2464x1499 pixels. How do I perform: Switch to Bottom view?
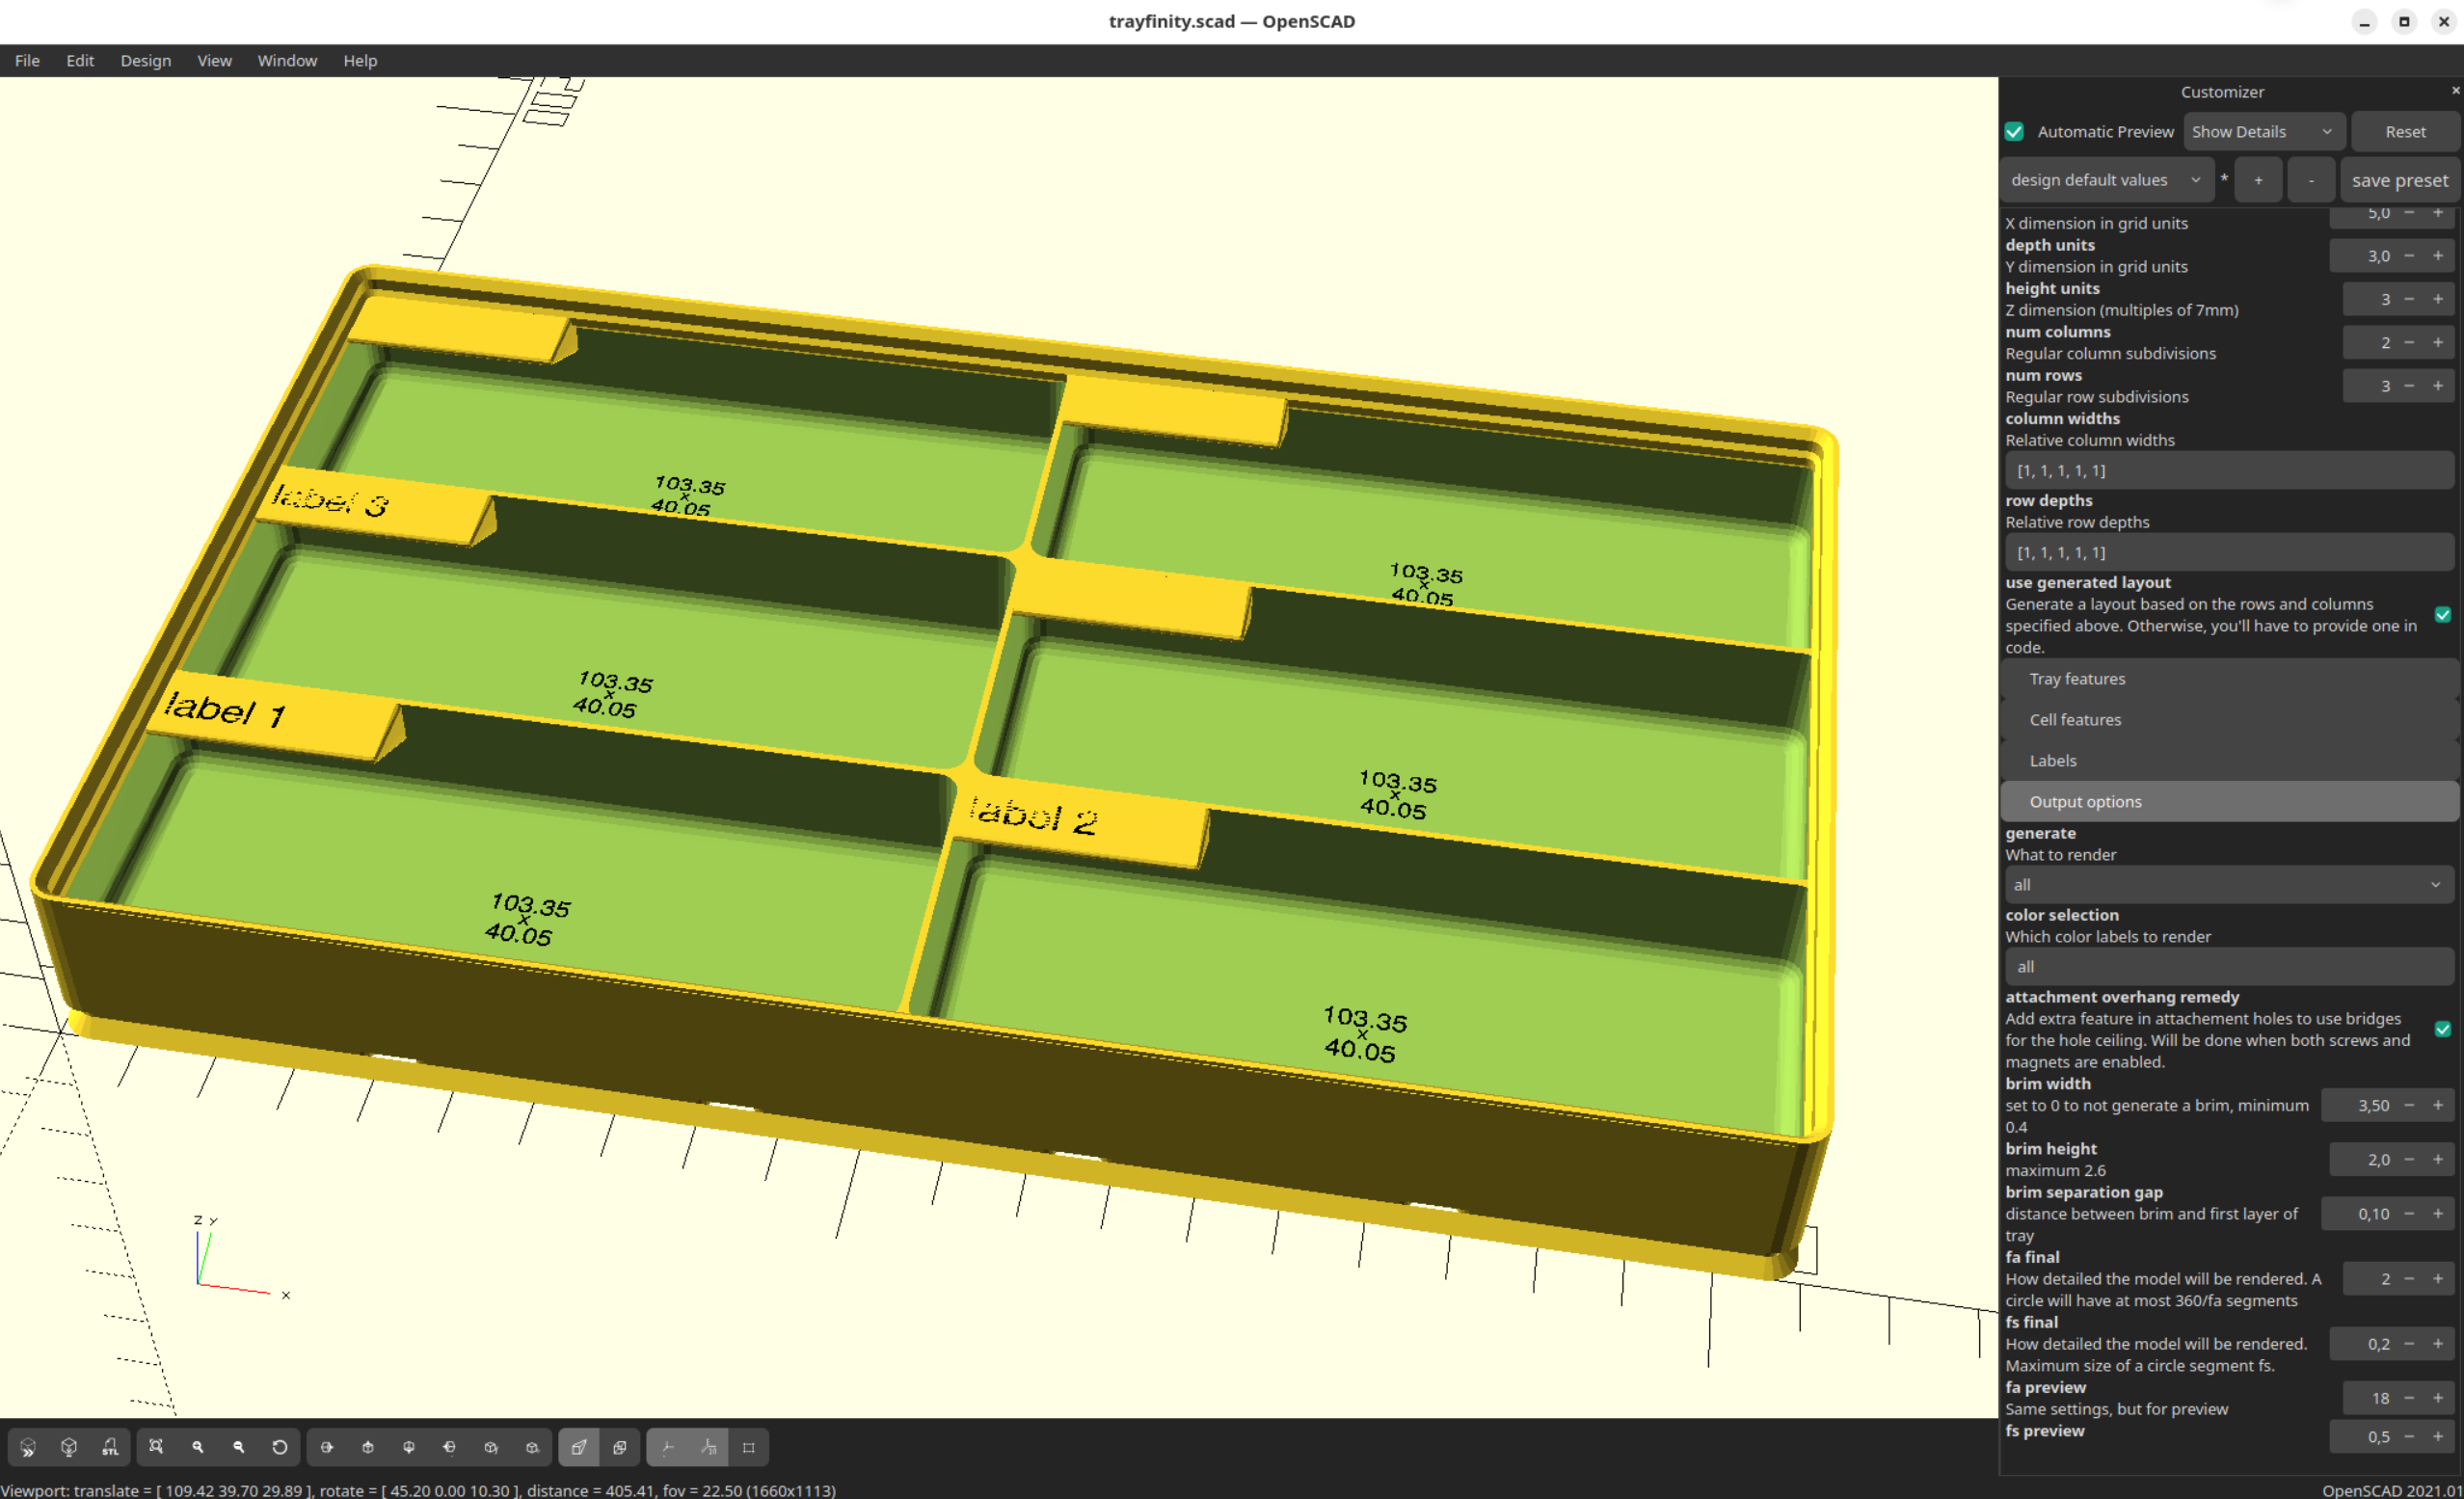tap(409, 1447)
